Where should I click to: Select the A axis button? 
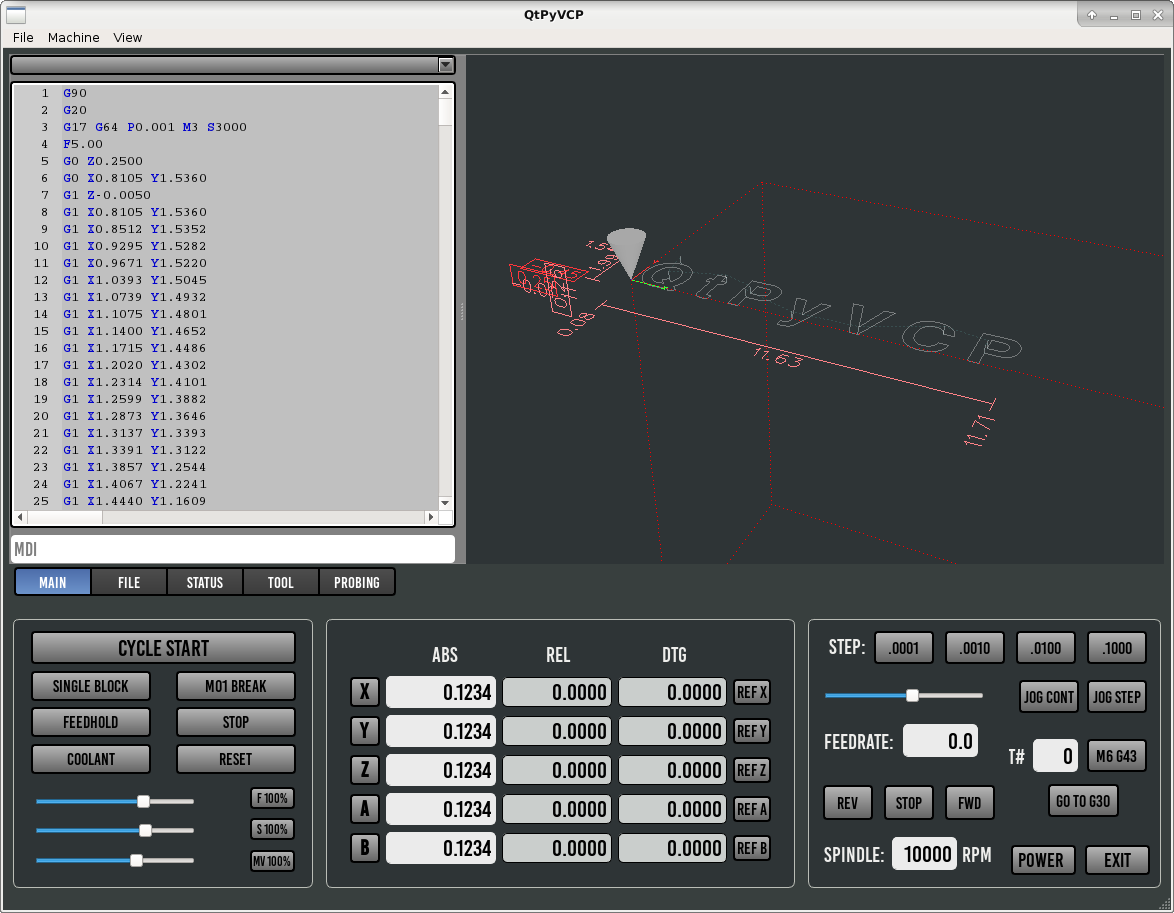point(365,808)
